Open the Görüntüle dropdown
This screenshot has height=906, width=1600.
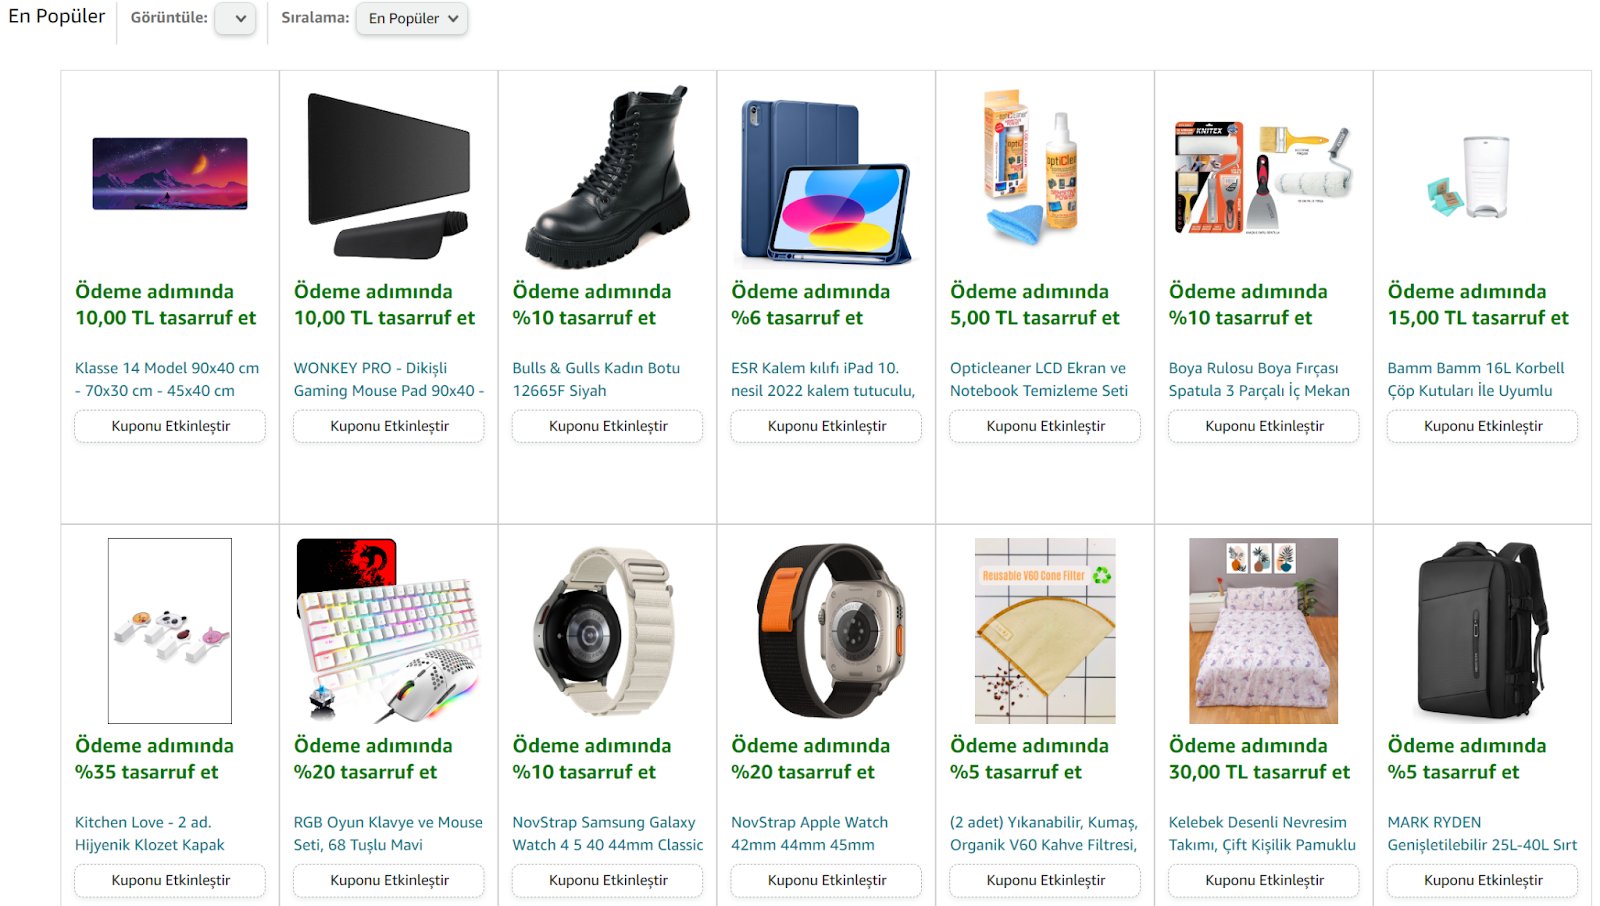pos(235,18)
